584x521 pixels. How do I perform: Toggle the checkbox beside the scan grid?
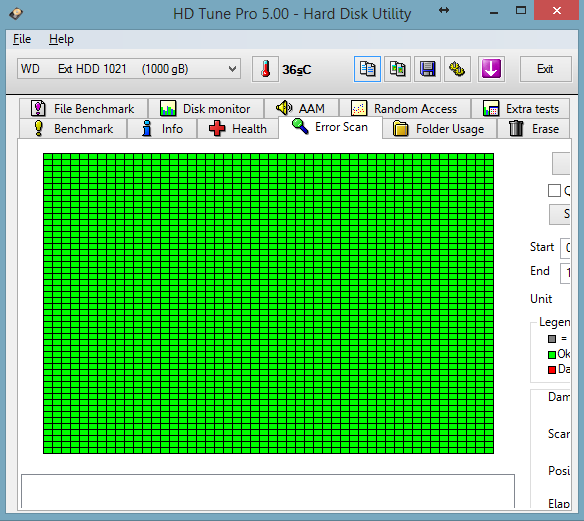554,191
